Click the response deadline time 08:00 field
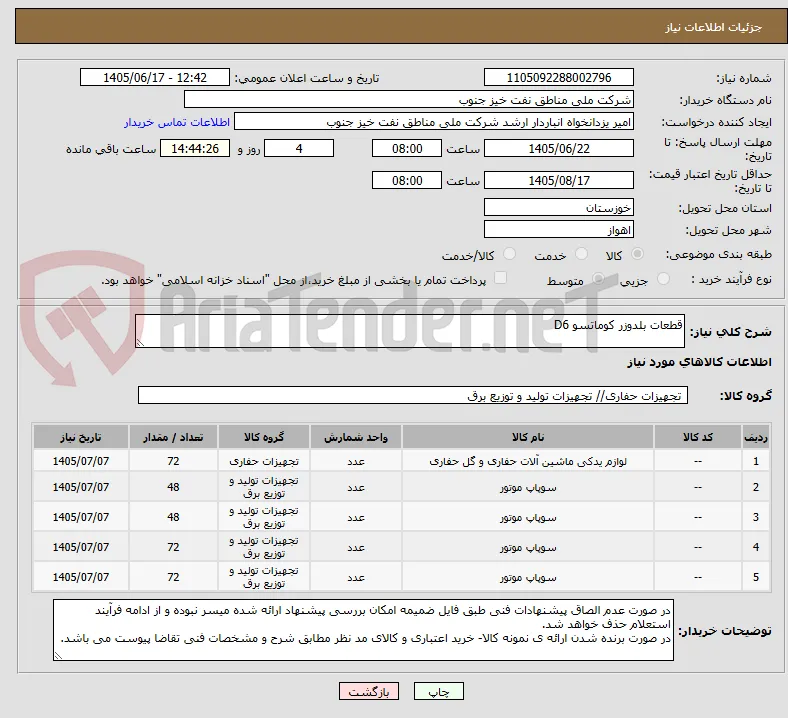This screenshot has width=788, height=718. [407, 149]
